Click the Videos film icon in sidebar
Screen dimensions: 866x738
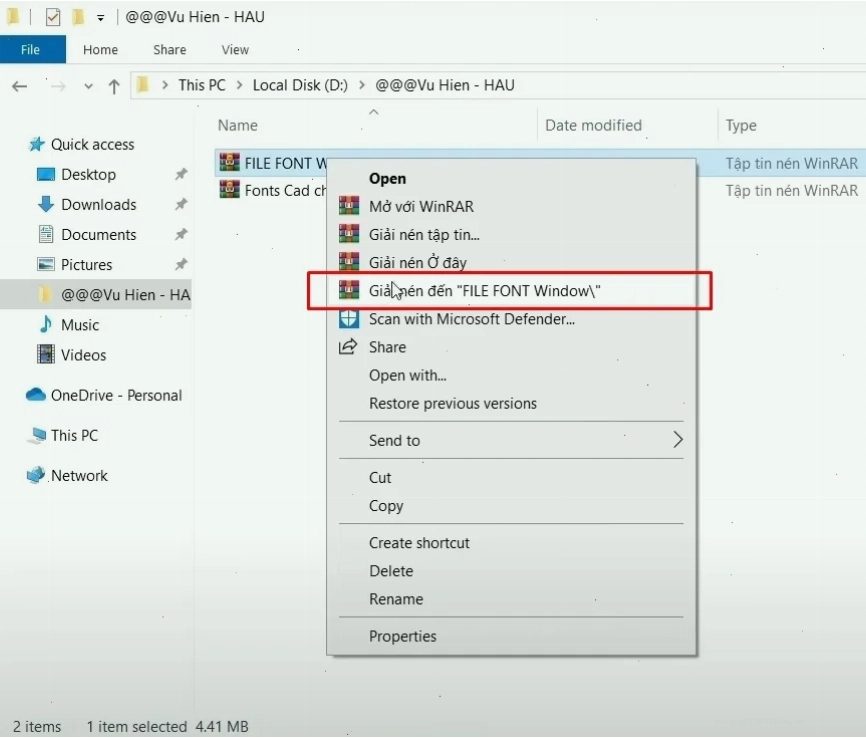[45, 354]
